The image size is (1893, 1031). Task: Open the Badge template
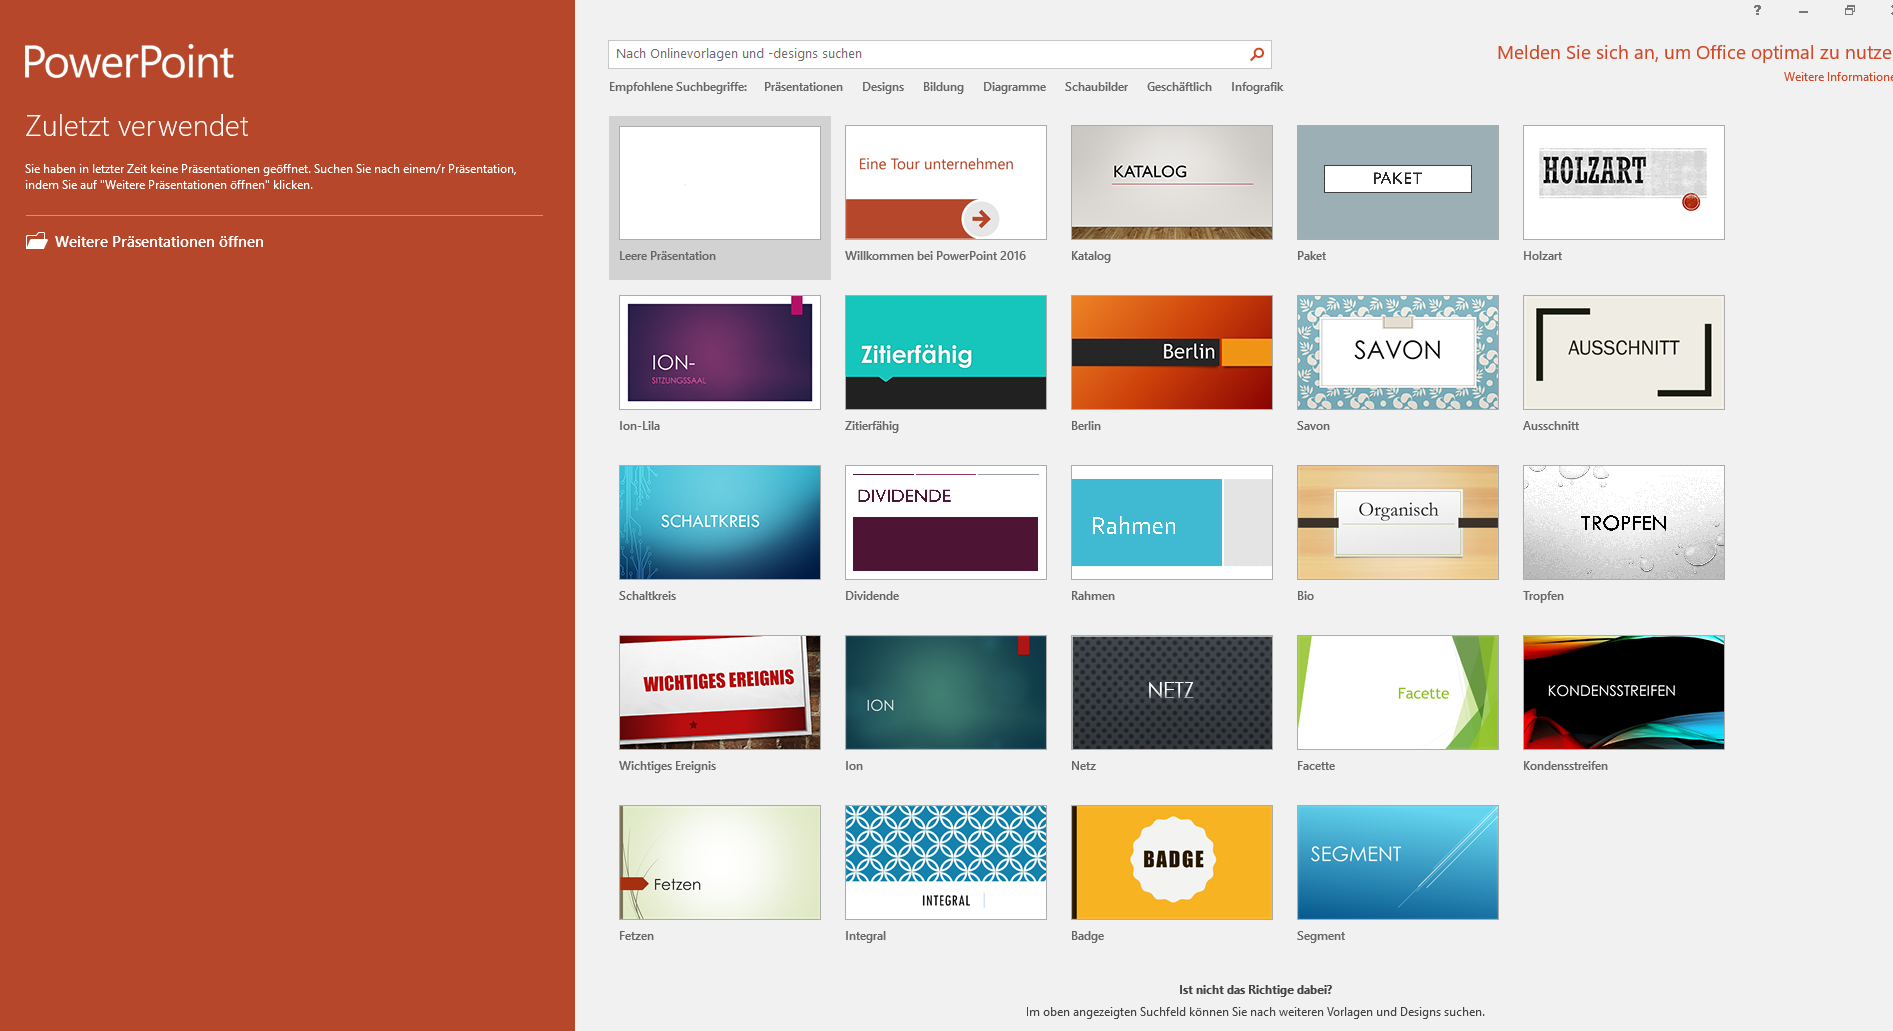point(1171,862)
